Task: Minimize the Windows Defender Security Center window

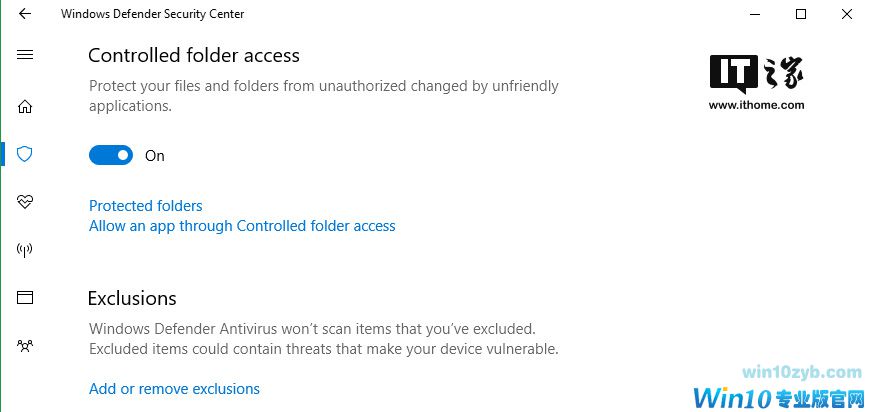Action: [x=754, y=14]
